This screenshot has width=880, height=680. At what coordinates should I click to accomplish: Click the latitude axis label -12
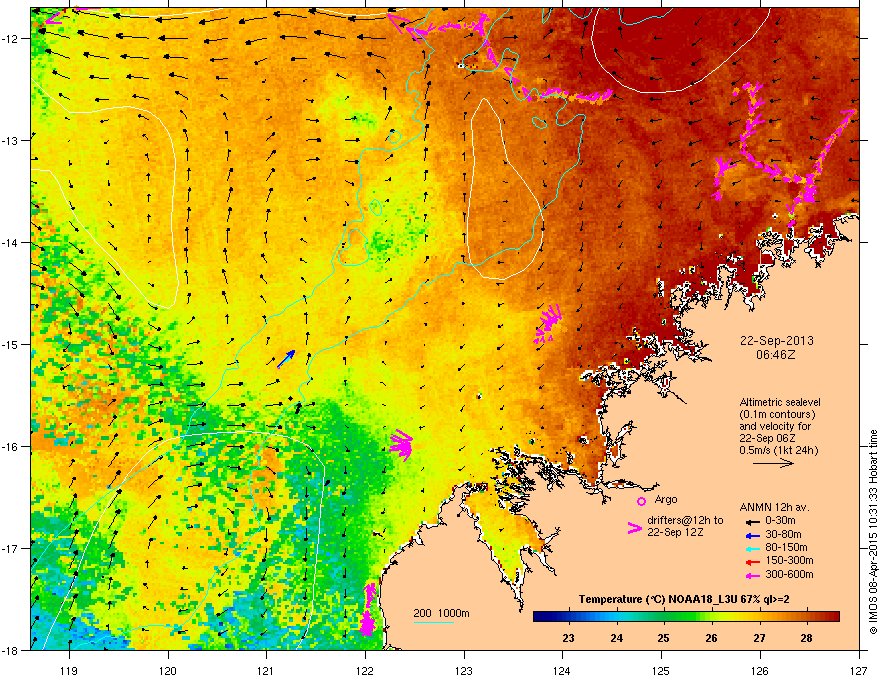coord(10,38)
